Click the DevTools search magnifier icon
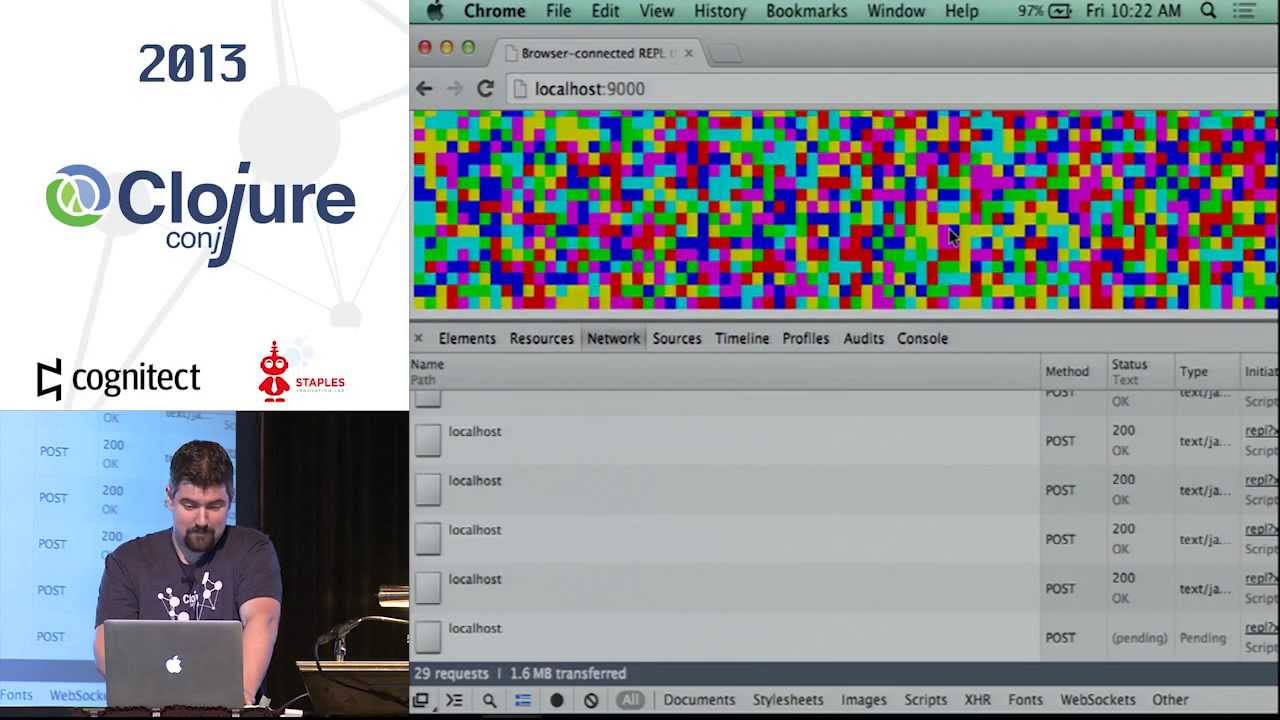Screen dimensions: 1280x720 tap(489, 701)
